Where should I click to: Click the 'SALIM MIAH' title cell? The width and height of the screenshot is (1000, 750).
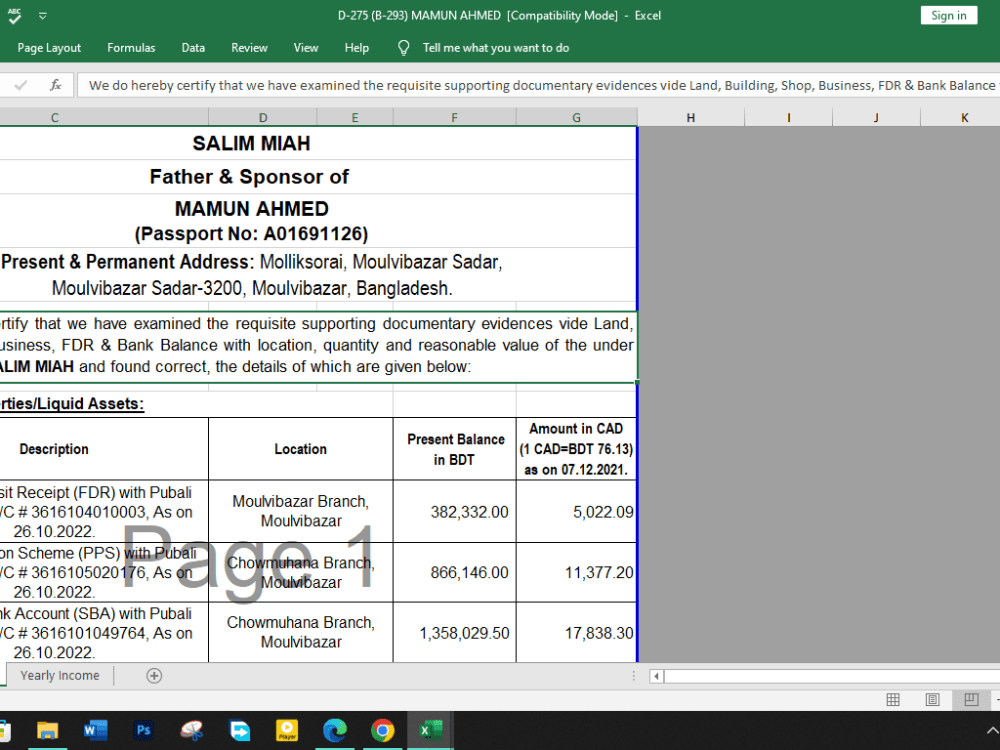pos(318,143)
